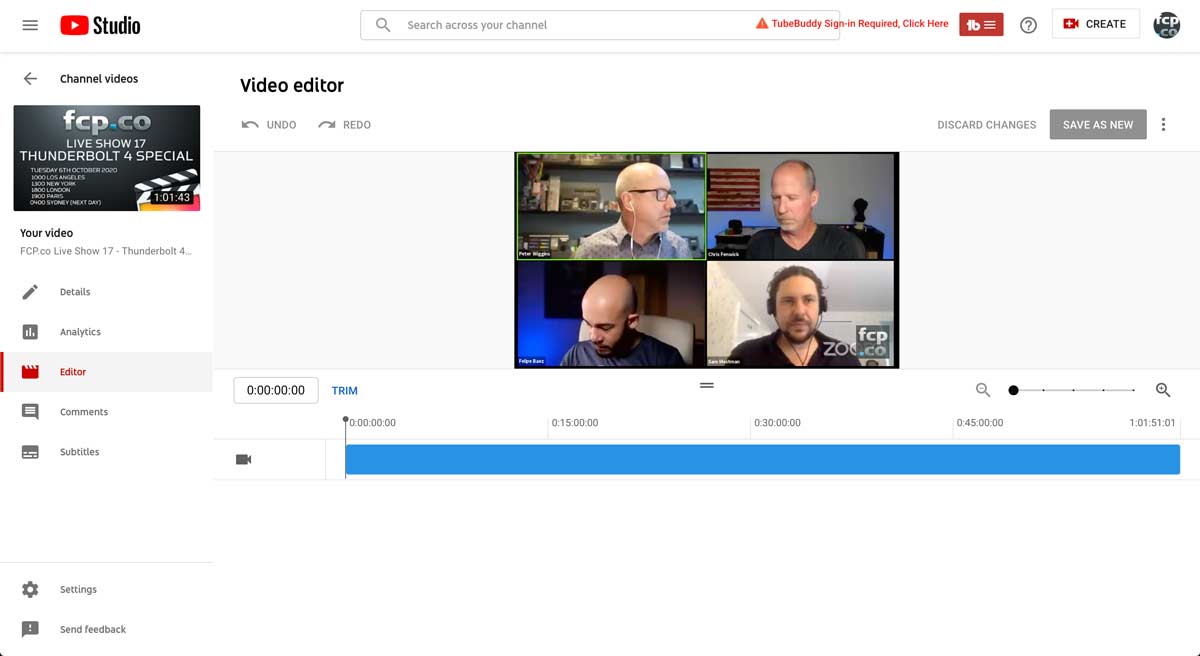Screen dimensions: 1200x656
Task: Click TubeBuddy Sign-in Required link
Action: (852, 24)
